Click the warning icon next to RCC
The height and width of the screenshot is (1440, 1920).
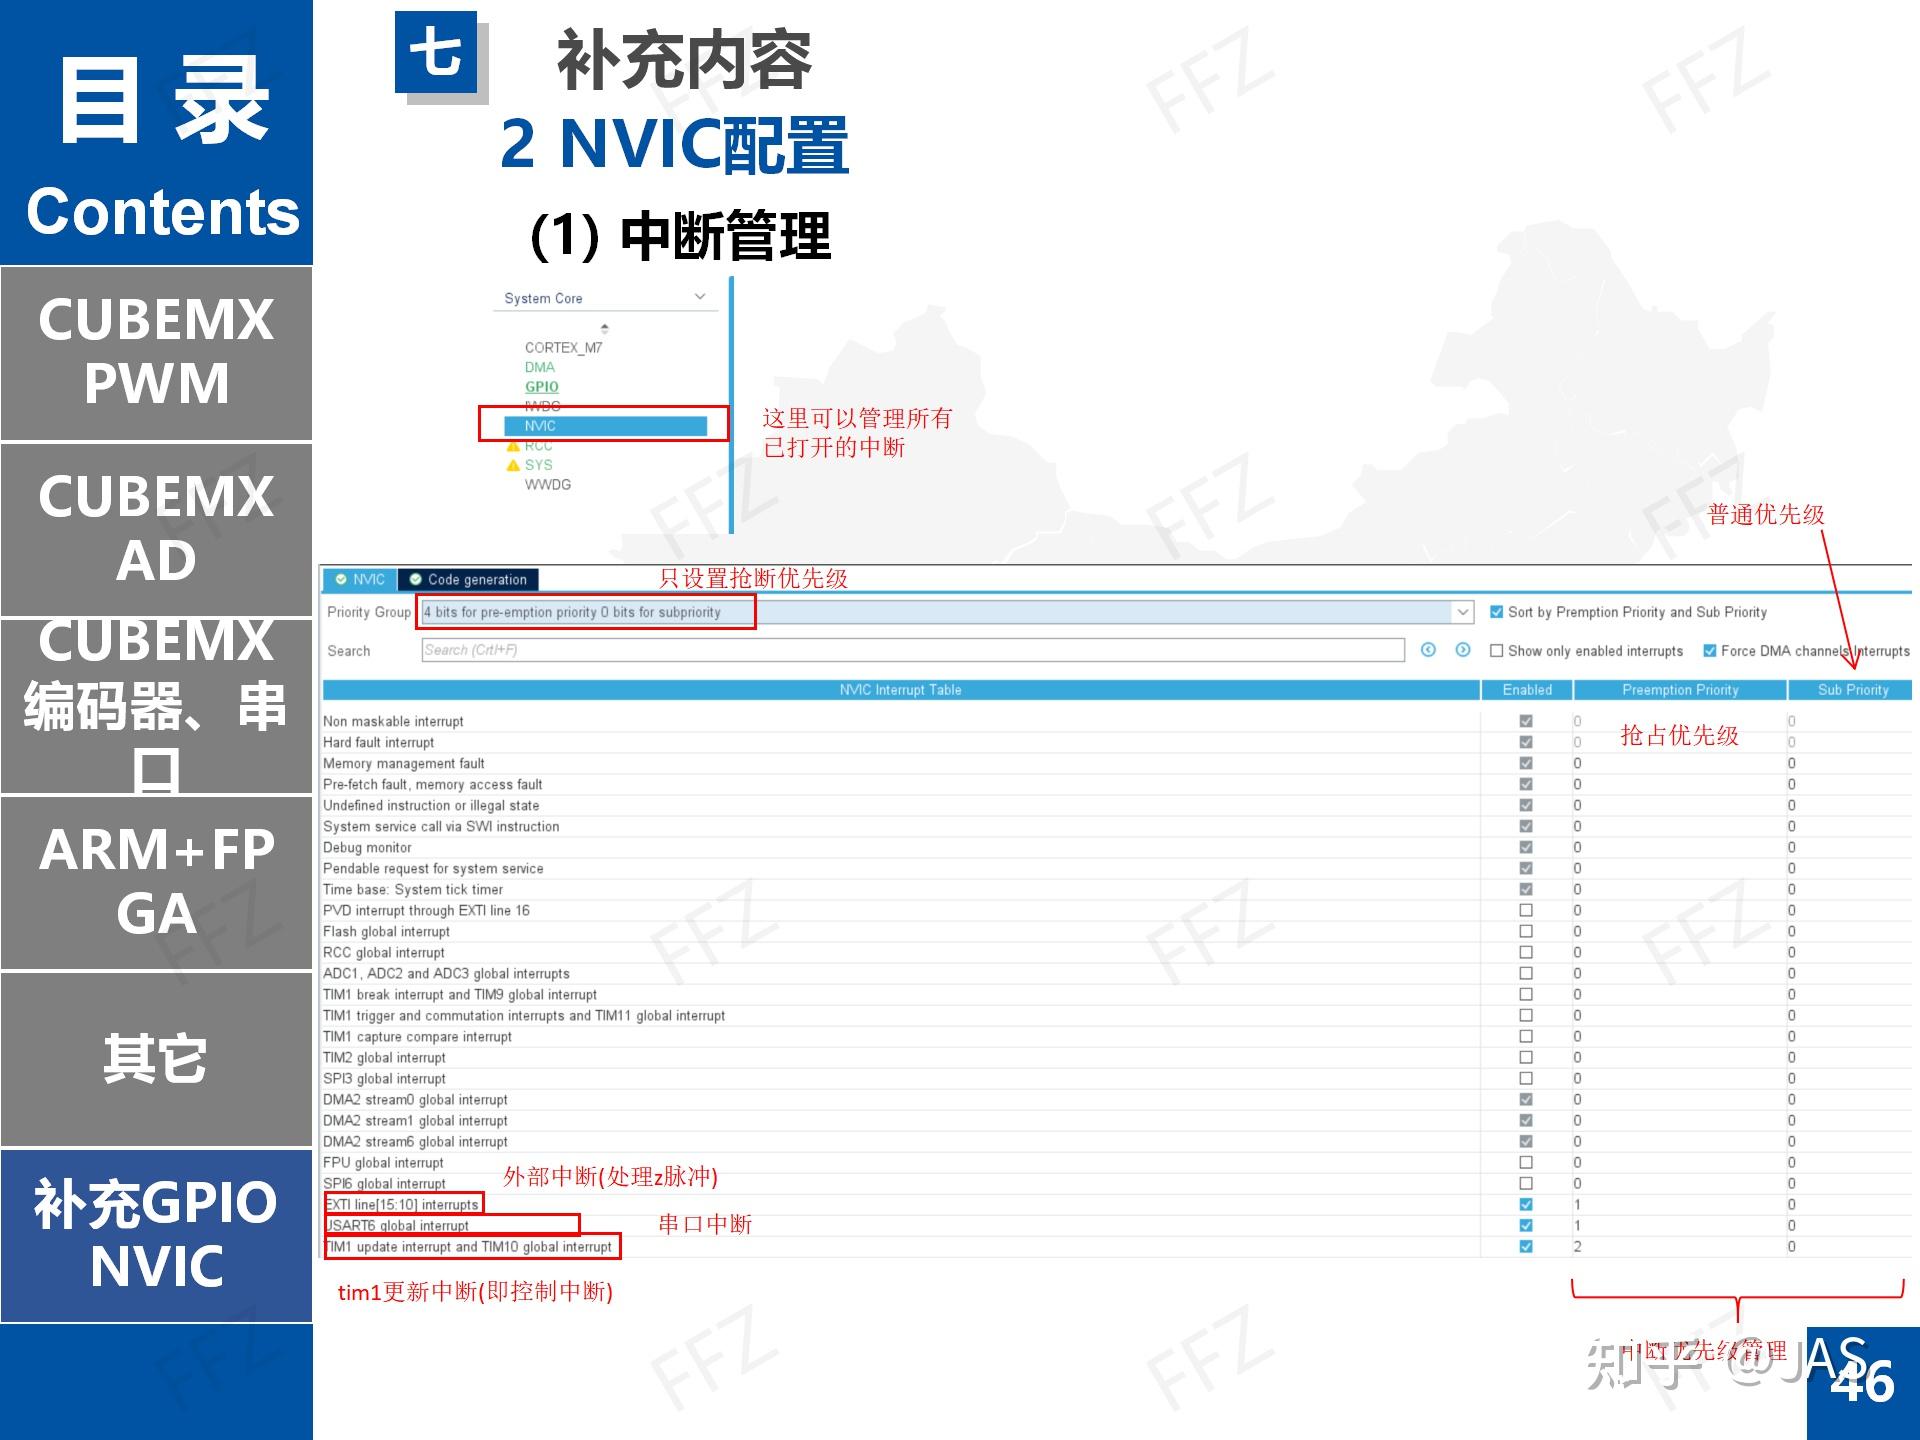click(511, 445)
